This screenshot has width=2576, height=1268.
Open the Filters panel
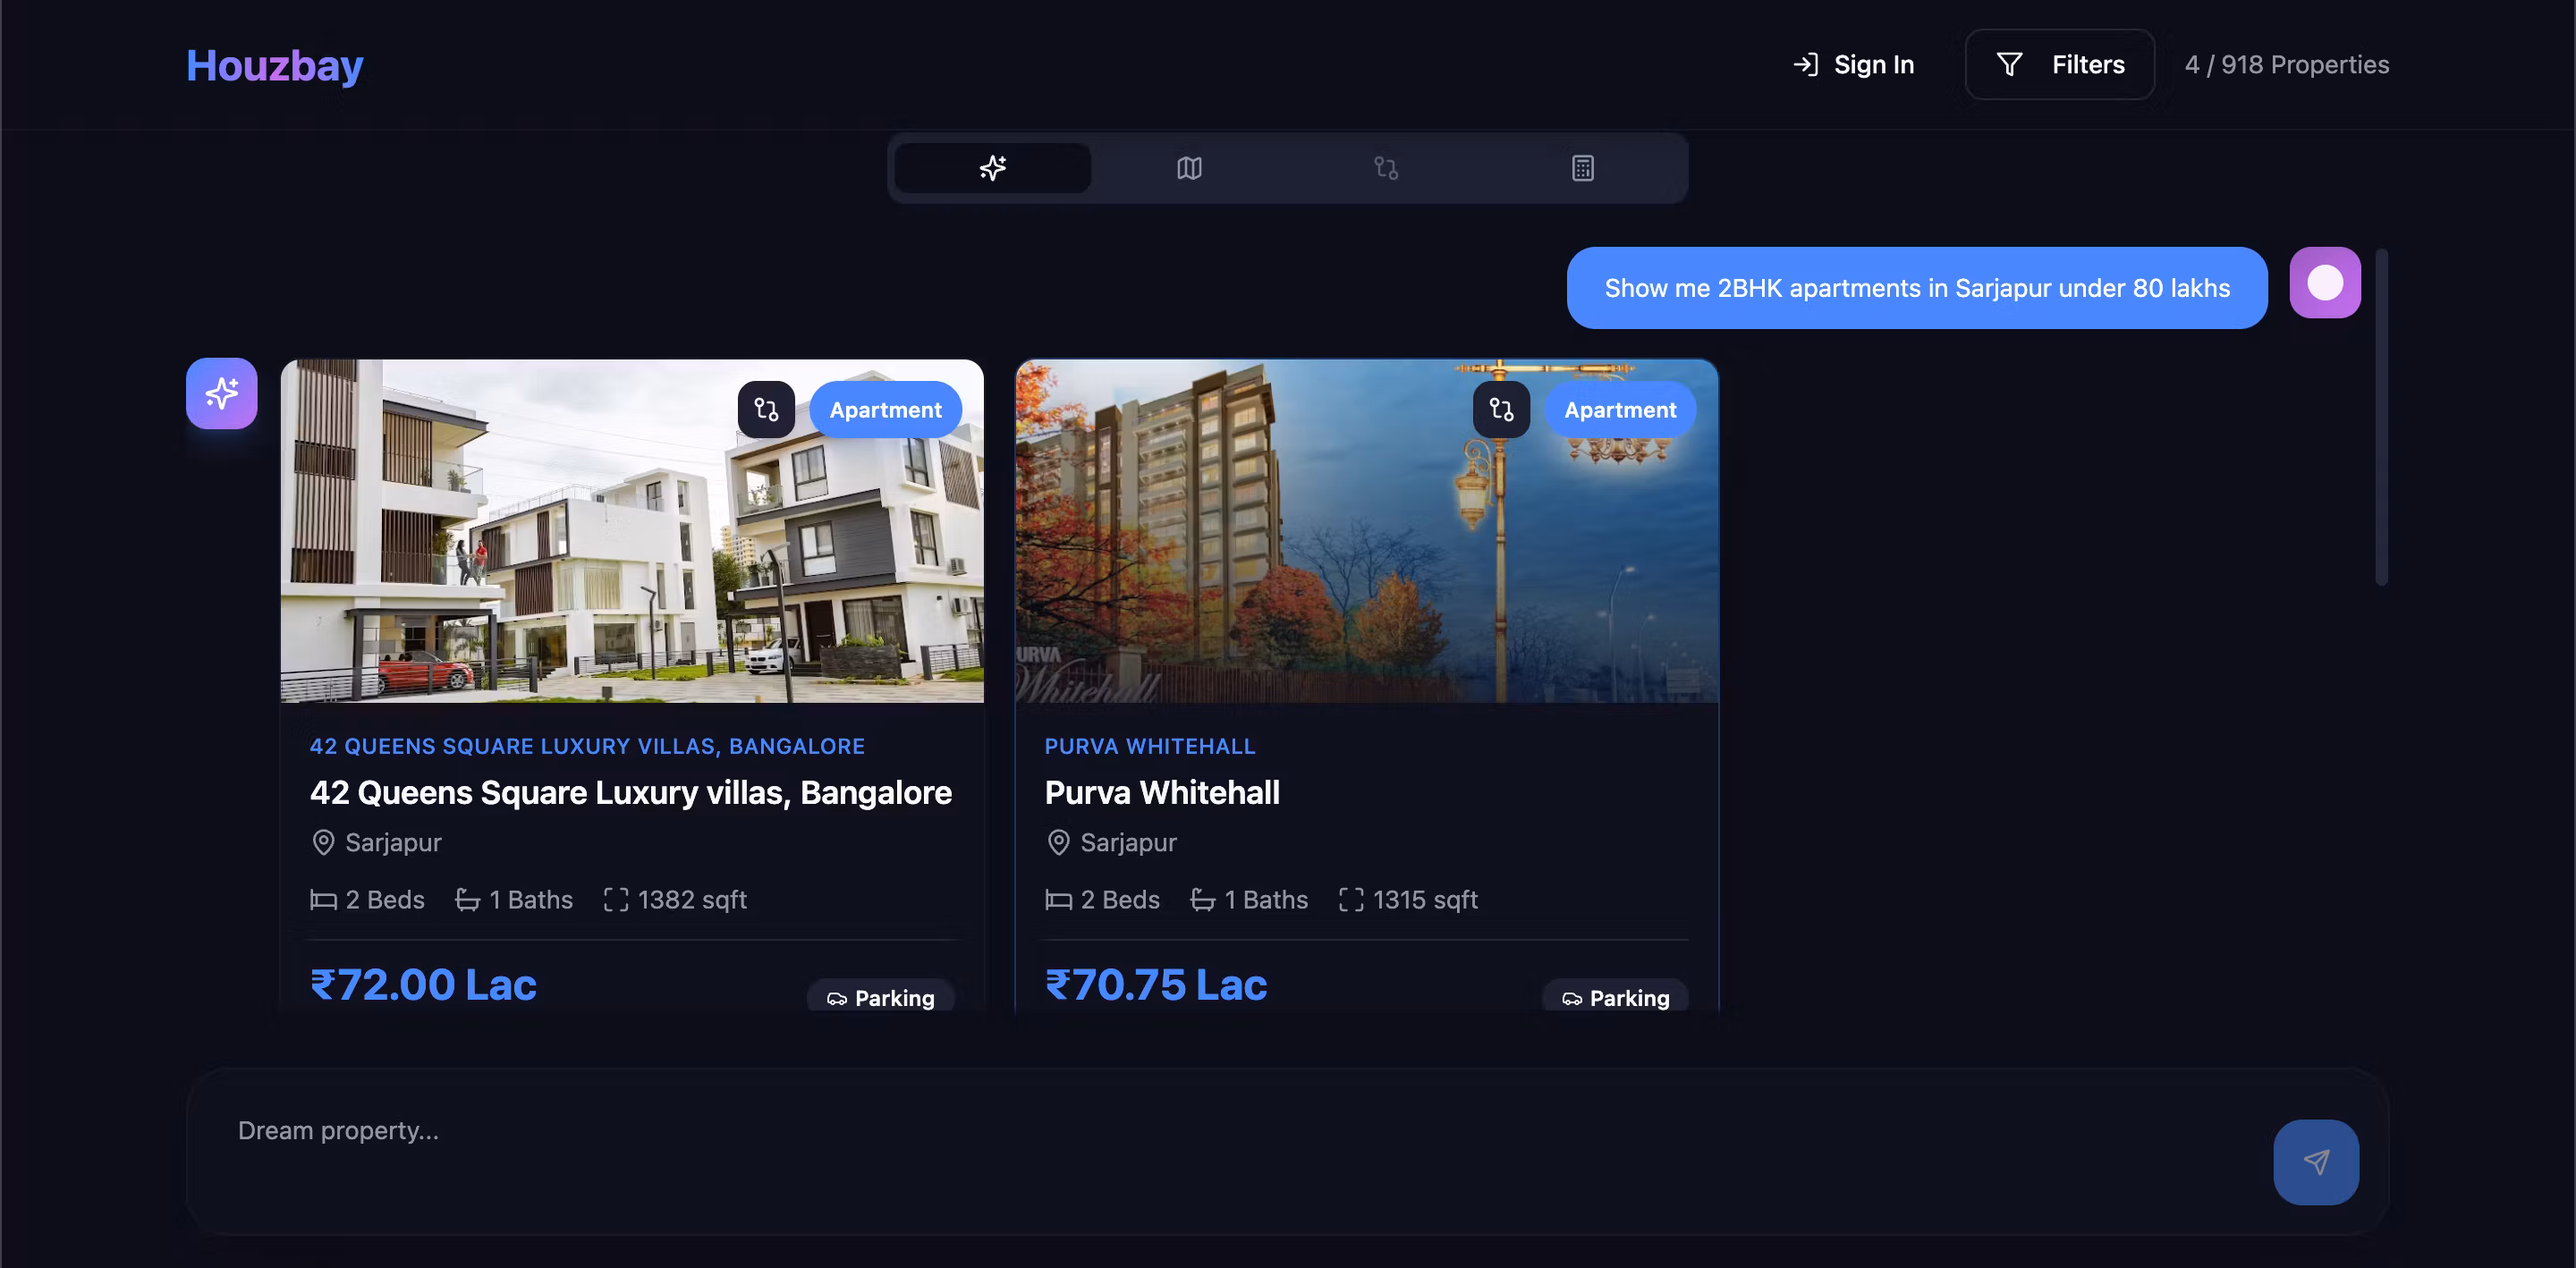point(2059,65)
